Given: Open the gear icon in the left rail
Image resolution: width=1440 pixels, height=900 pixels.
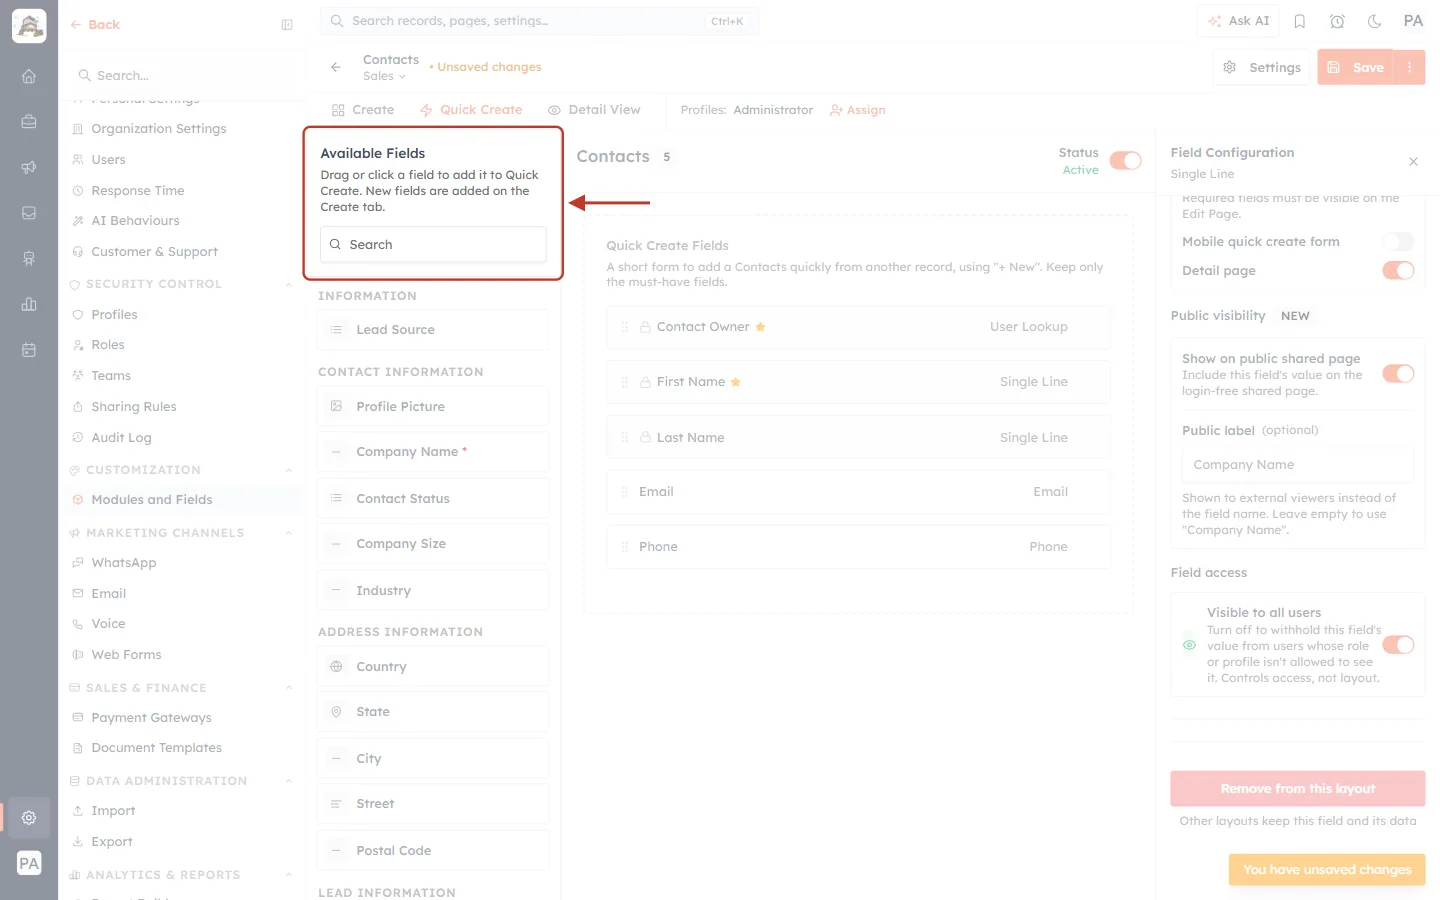Looking at the screenshot, I should 29,817.
